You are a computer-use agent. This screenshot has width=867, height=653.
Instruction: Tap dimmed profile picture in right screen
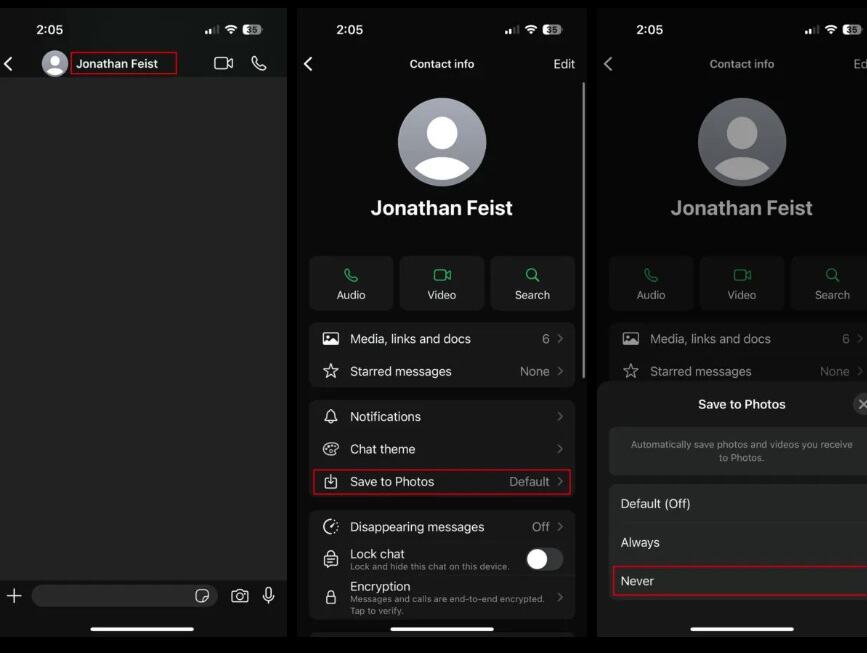click(741, 142)
